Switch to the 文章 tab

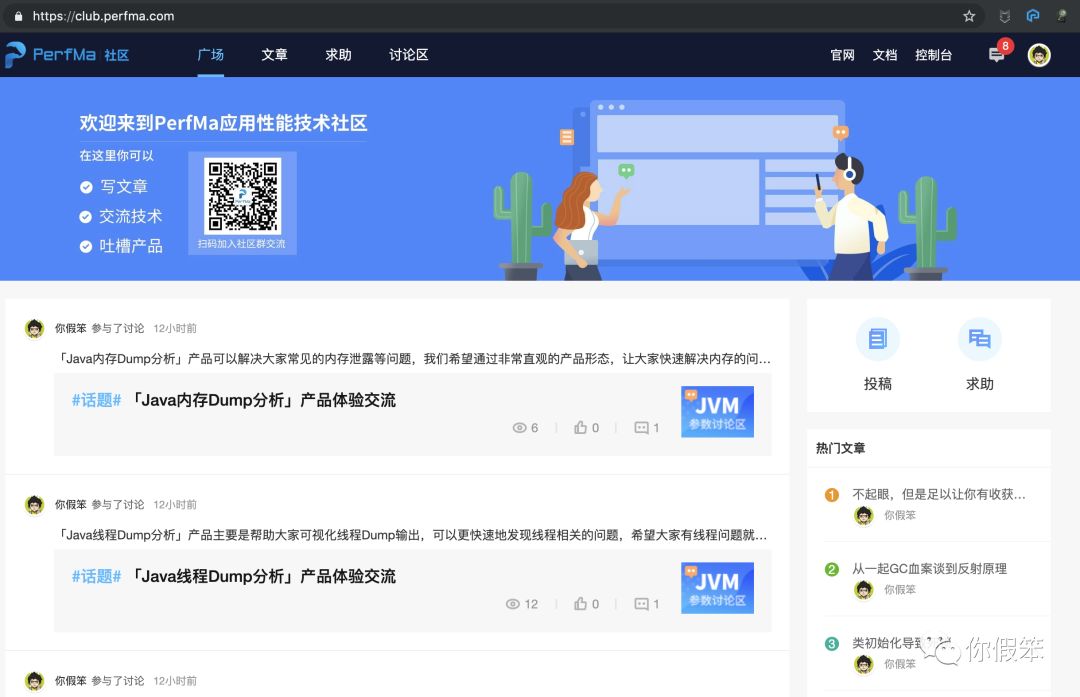tap(274, 55)
